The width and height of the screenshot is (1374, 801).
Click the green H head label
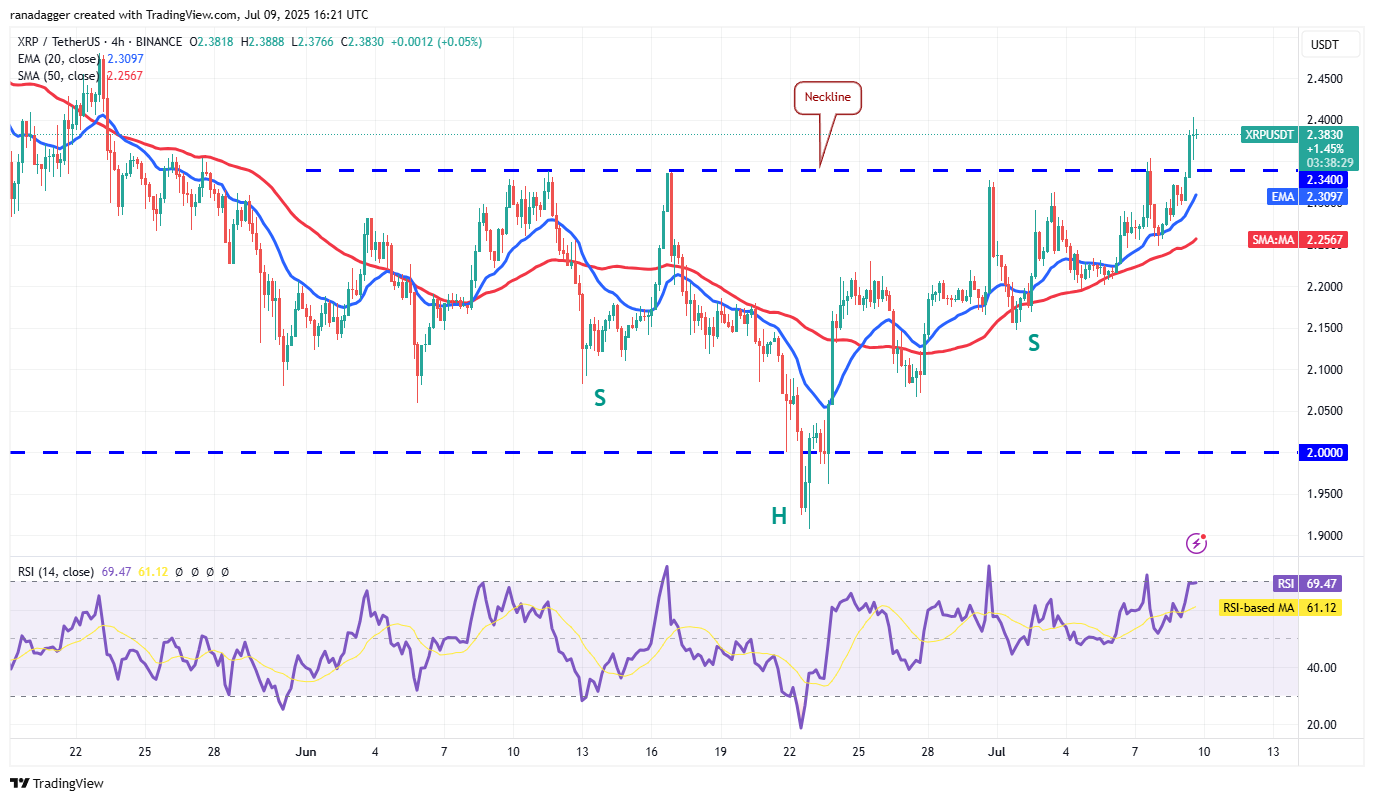tap(778, 516)
